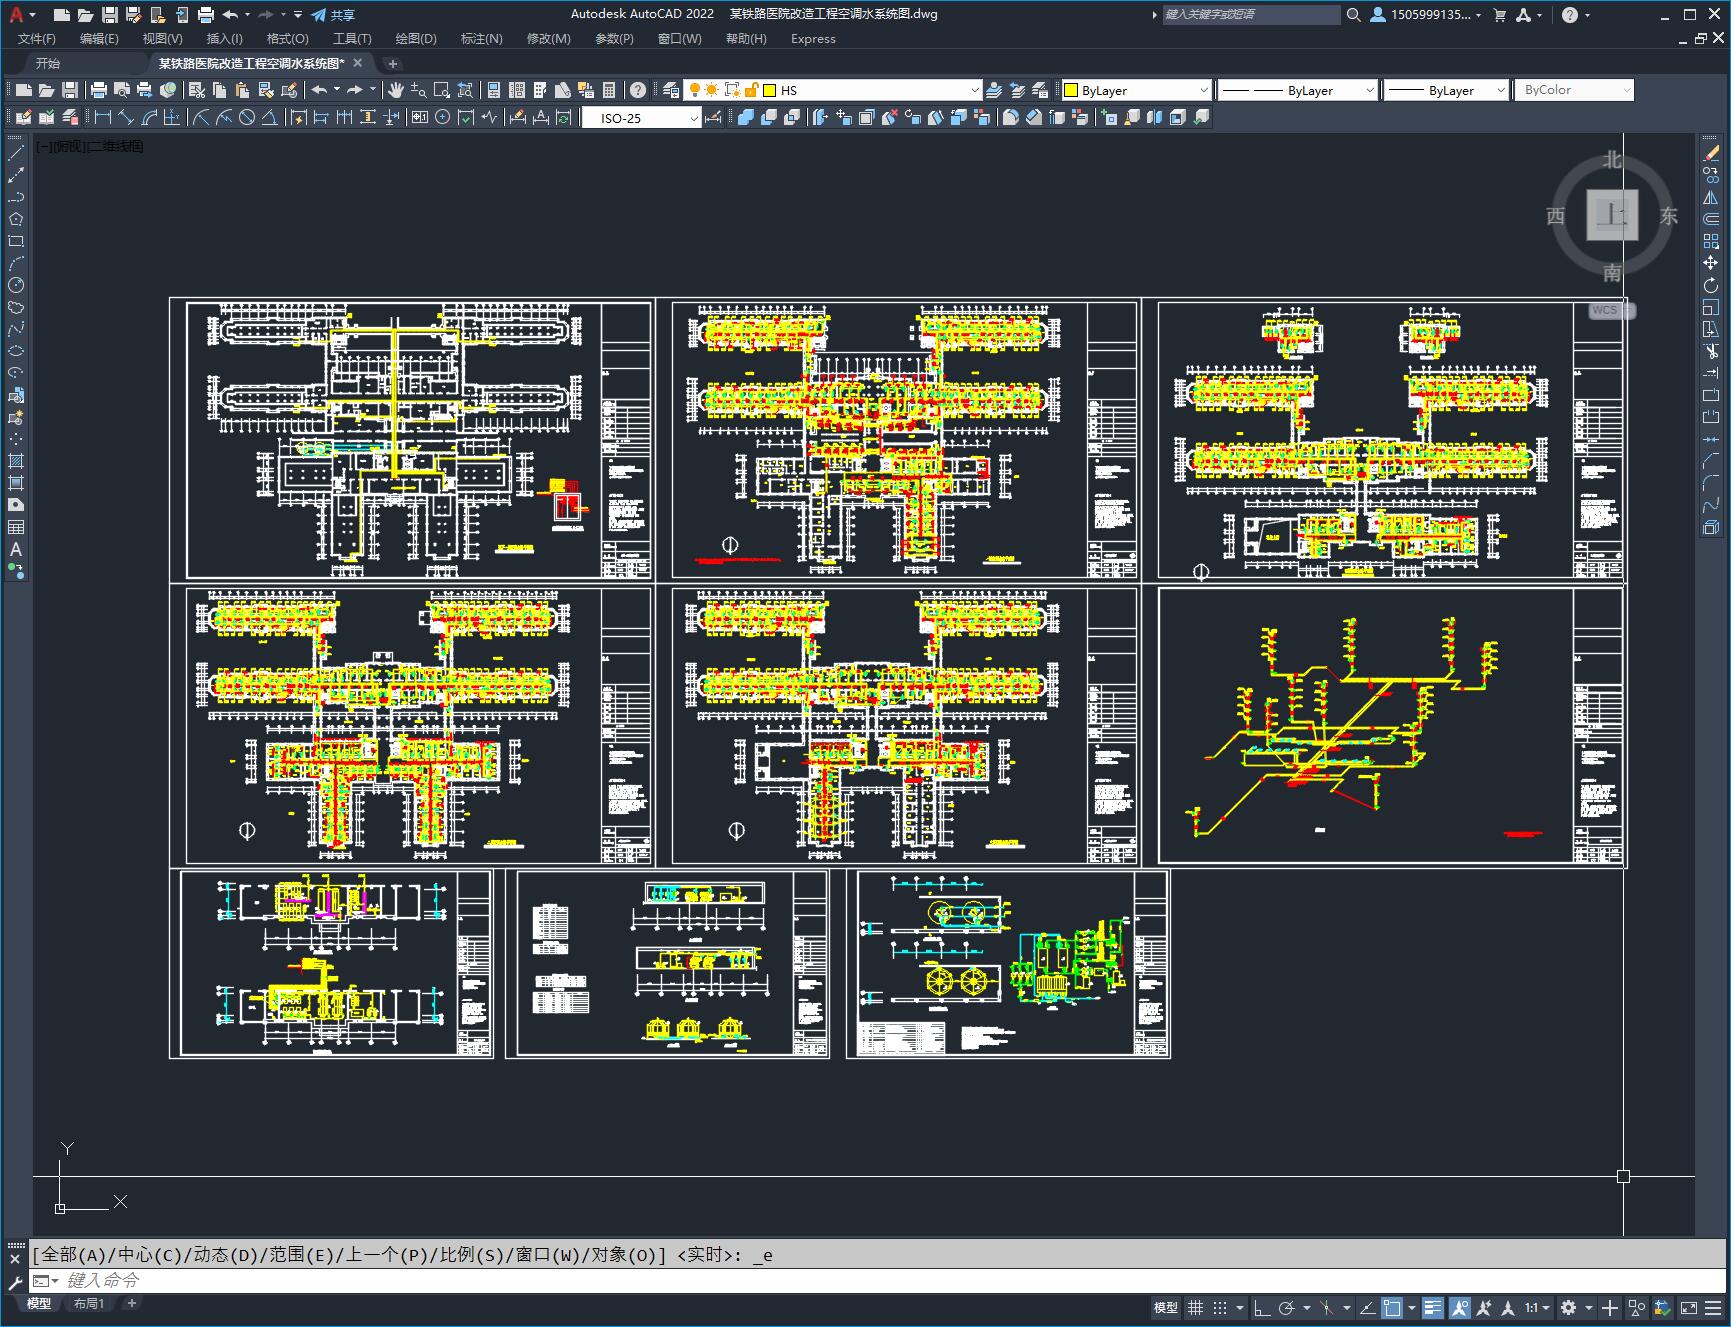This screenshot has width=1731, height=1327.
Task: Open the 绘图(D) menu
Action: (416, 38)
